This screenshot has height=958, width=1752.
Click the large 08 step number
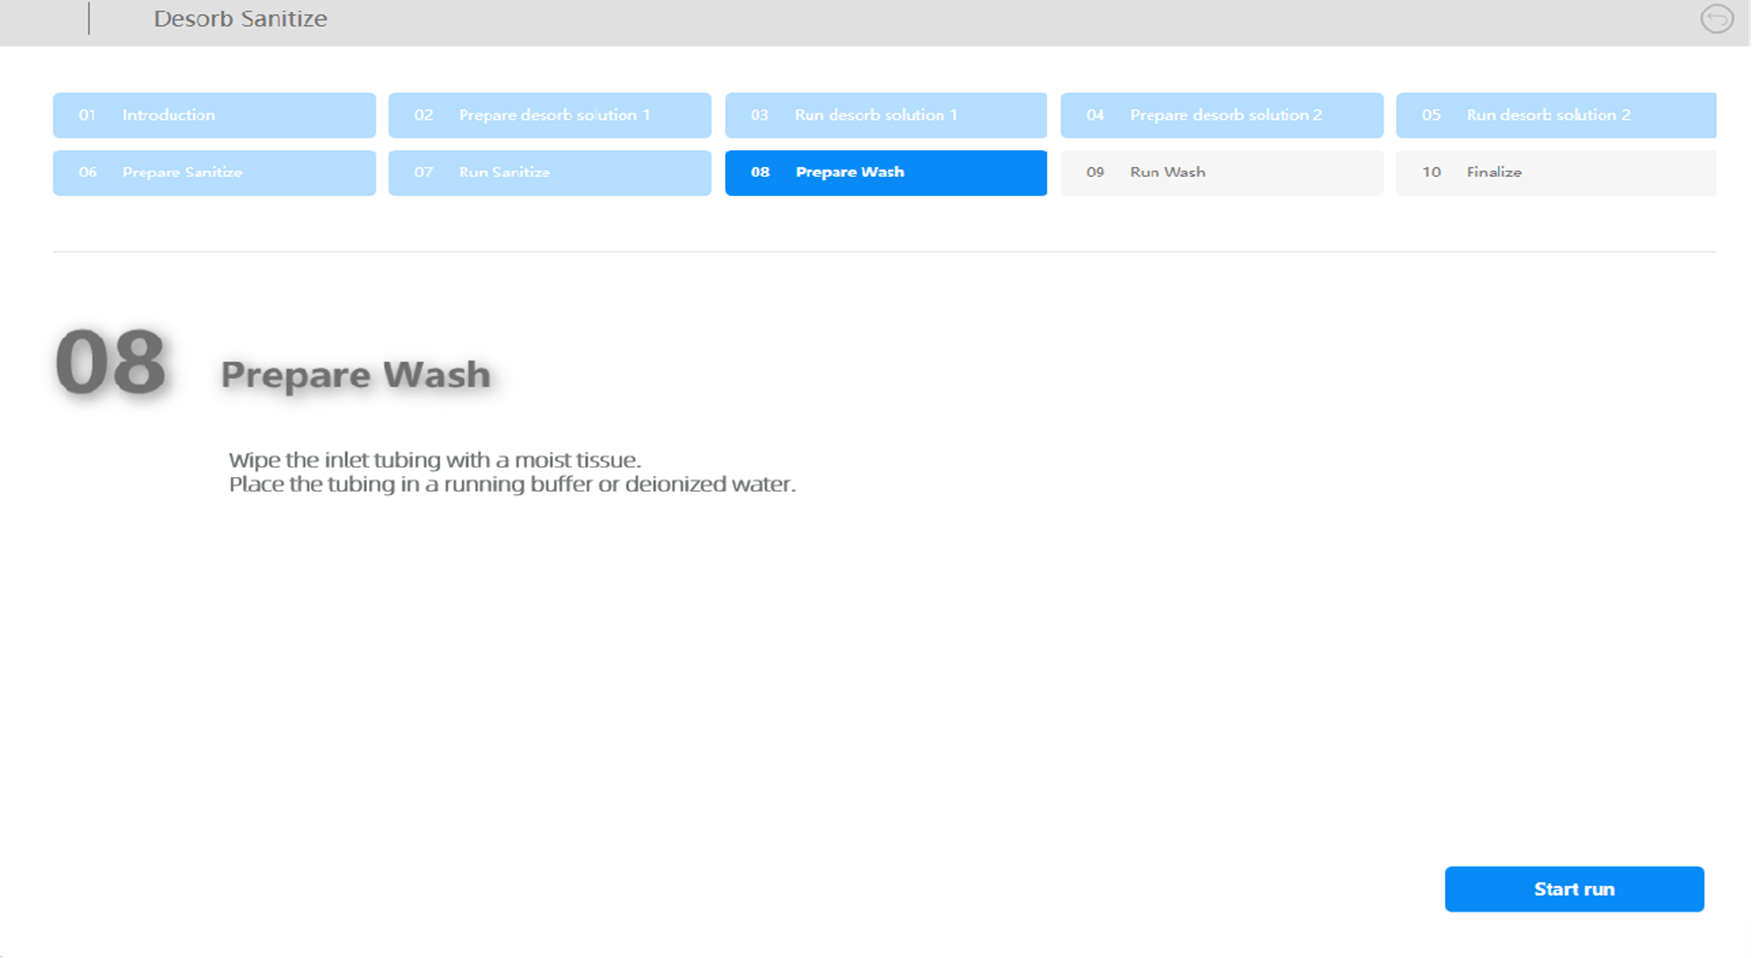(110, 363)
